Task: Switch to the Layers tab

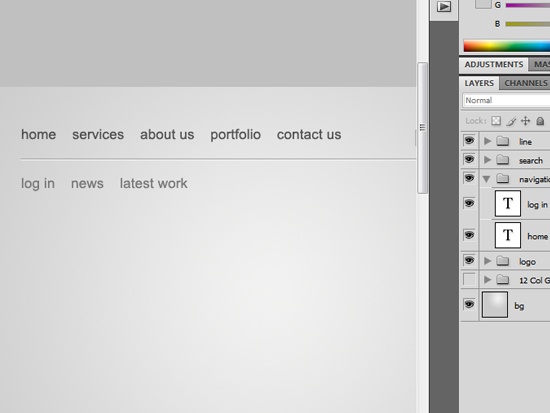Action: coord(479,83)
